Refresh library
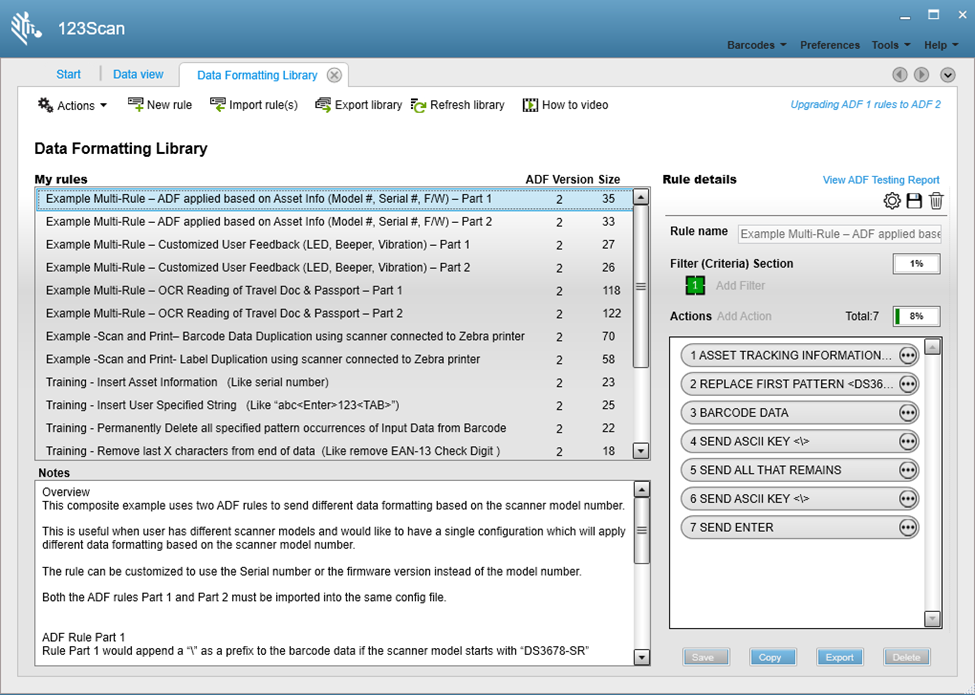Viewport: 975px width, 695px height. [x=457, y=104]
